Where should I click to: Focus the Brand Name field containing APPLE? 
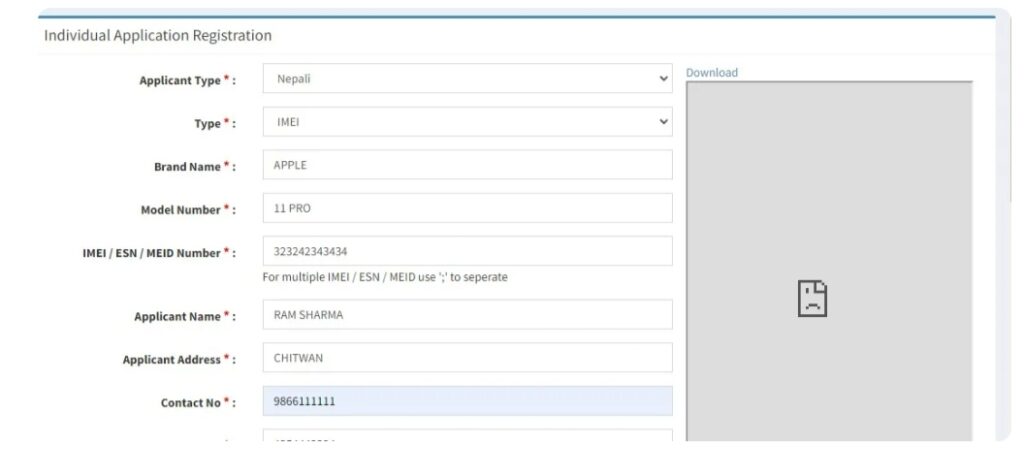coord(467,165)
